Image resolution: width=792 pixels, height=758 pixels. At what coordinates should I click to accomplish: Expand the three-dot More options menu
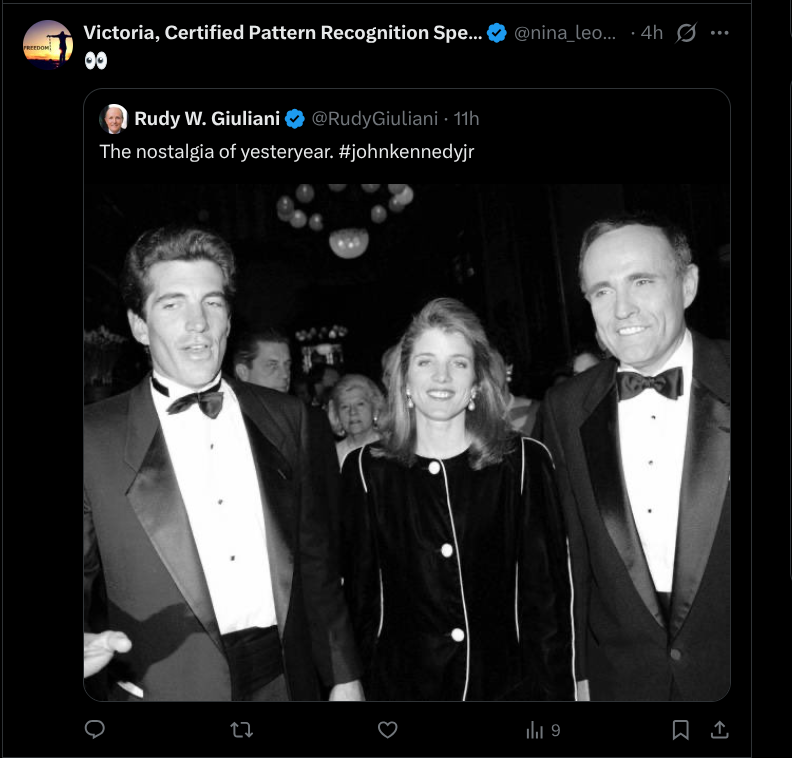[x=720, y=33]
